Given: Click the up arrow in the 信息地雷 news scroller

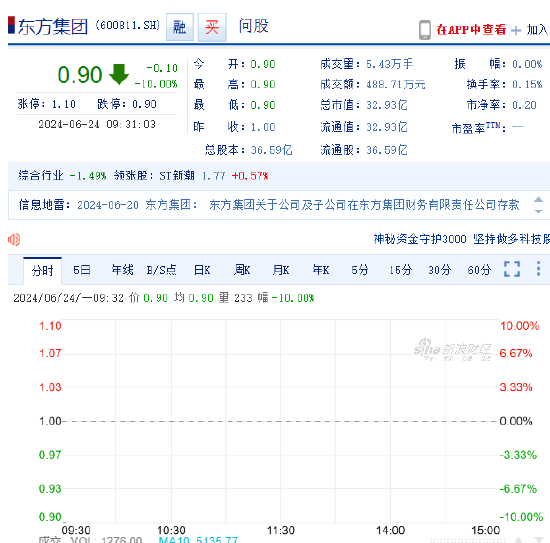Looking at the screenshot, I should pyautogui.click(x=538, y=199).
